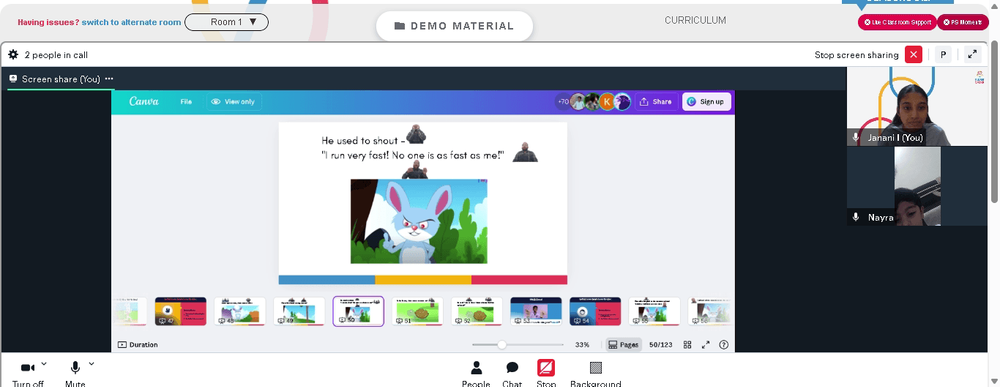1000x387 pixels.
Task: Click Live Classroom Support button
Action: pyautogui.click(x=897, y=22)
